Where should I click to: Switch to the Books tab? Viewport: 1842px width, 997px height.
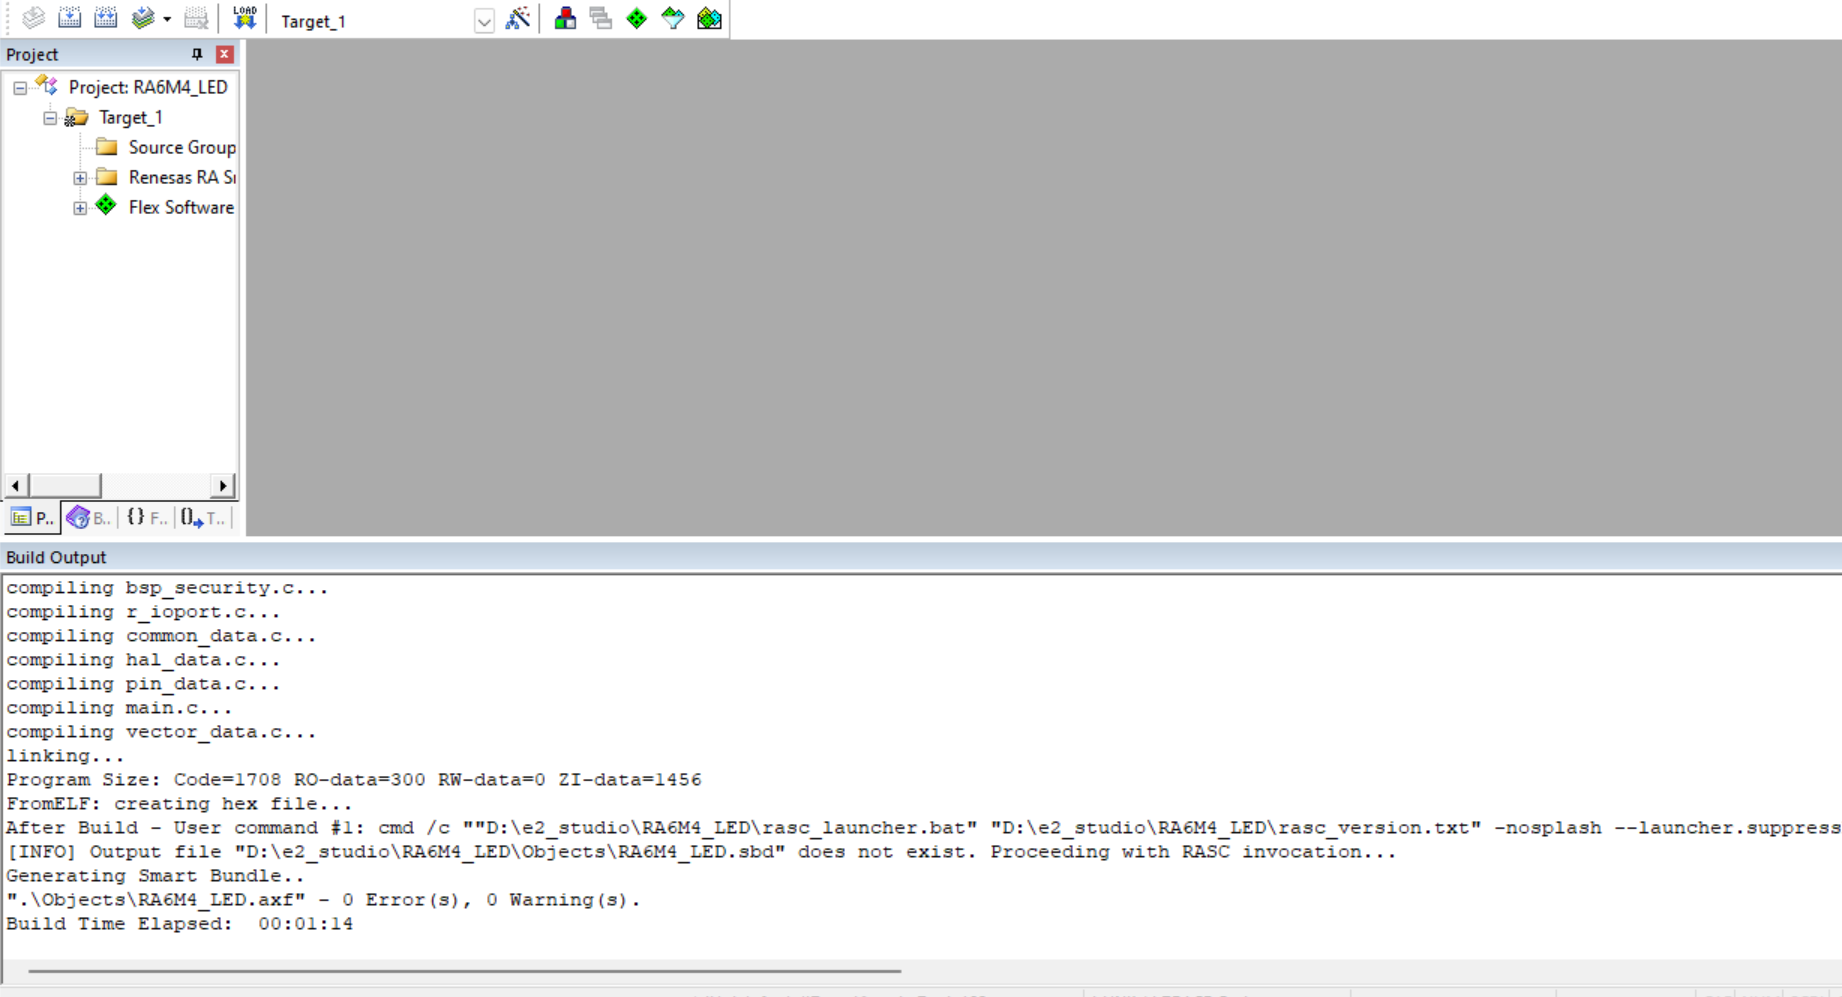click(89, 517)
